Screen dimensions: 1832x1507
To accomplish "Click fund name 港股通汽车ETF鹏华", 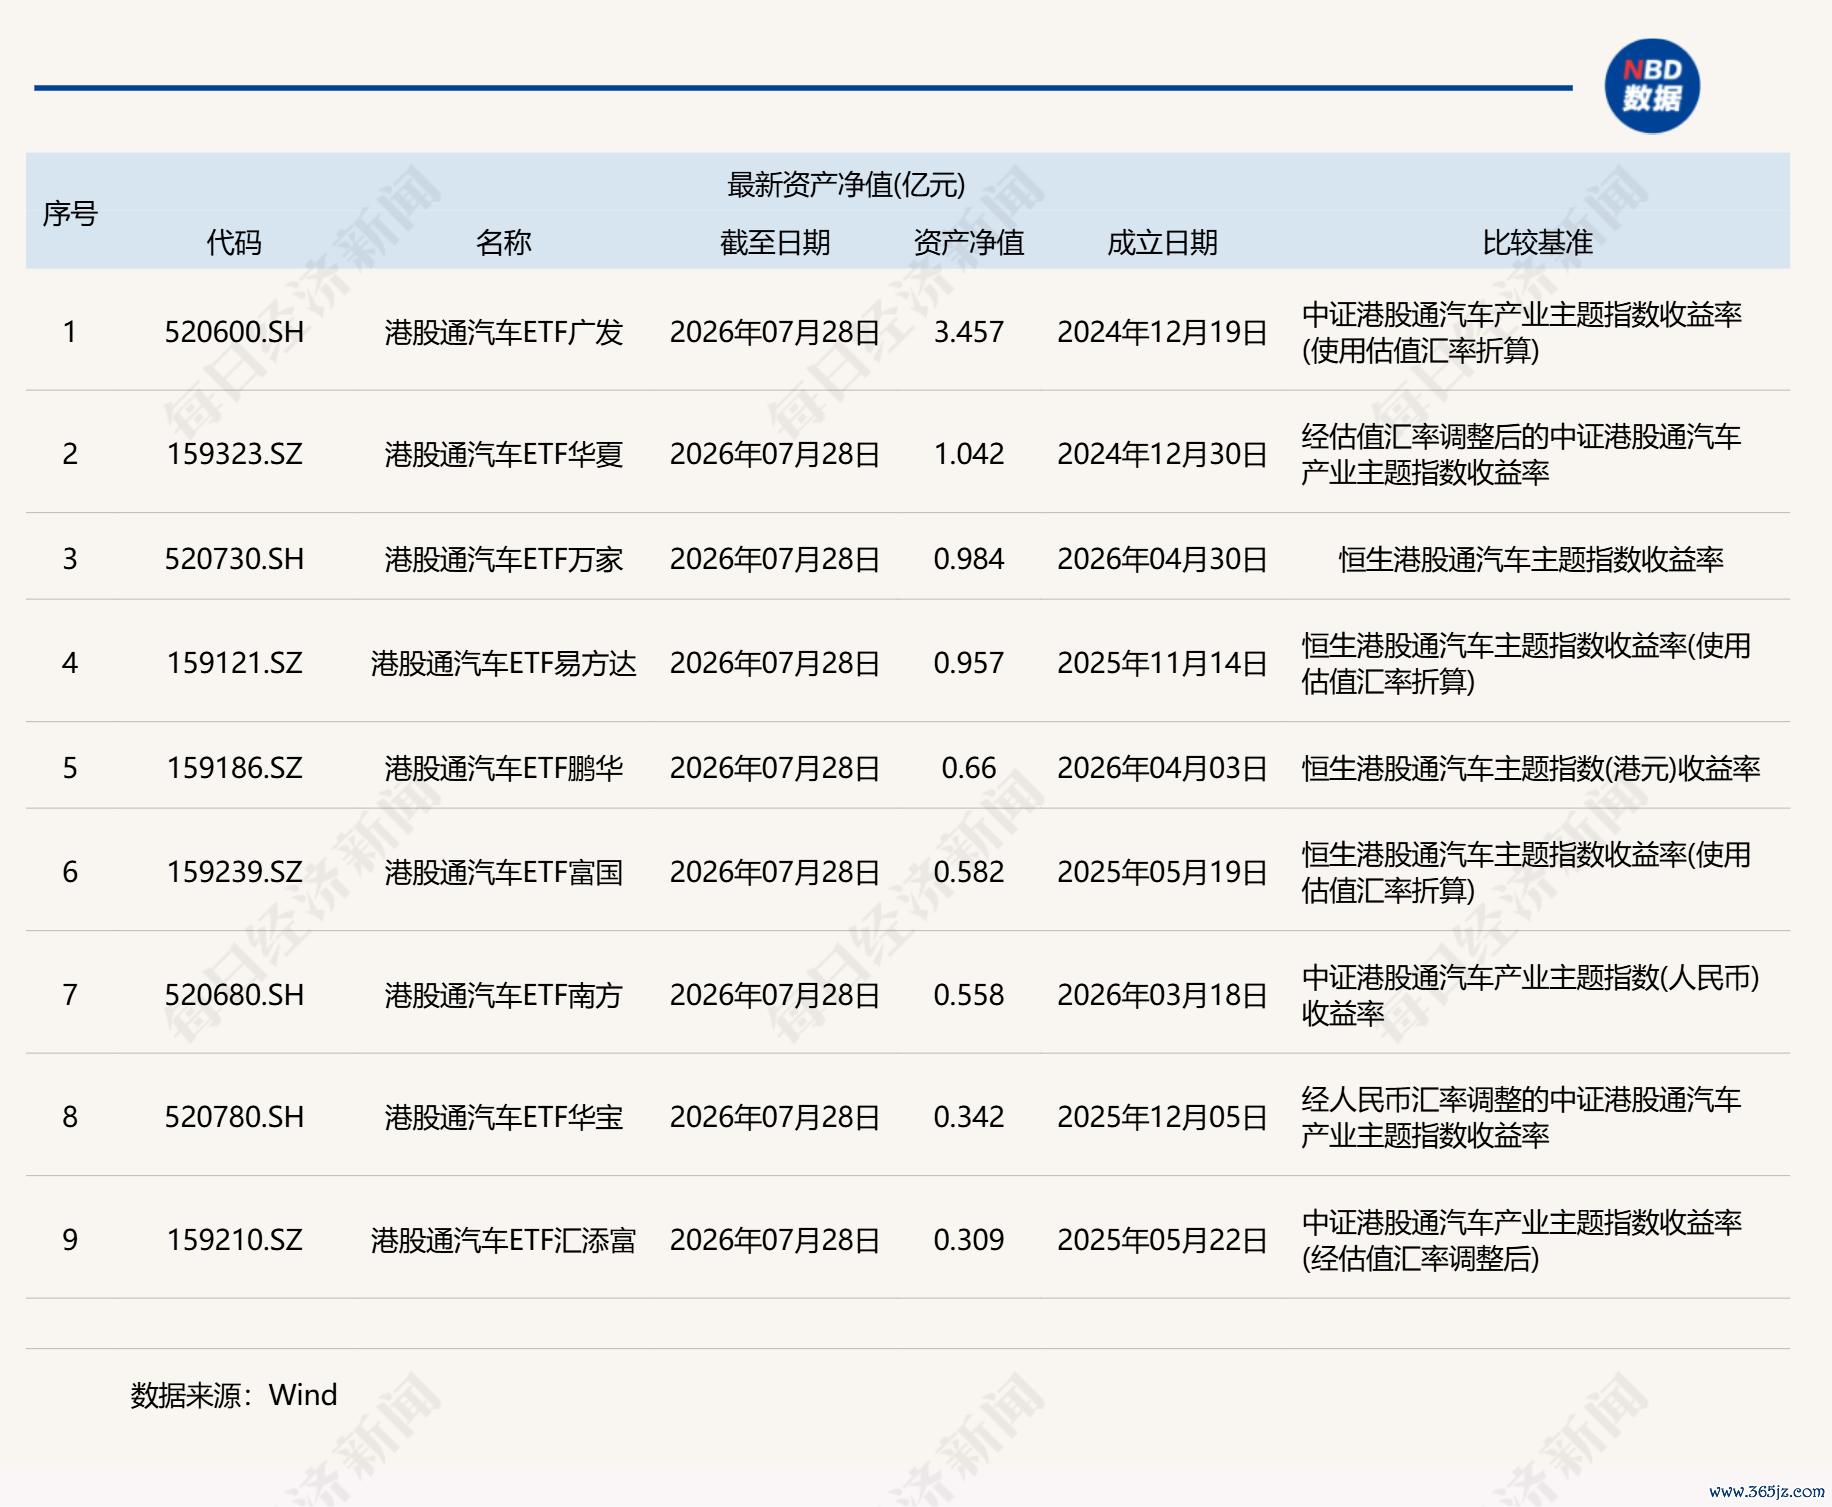I will 504,767.
